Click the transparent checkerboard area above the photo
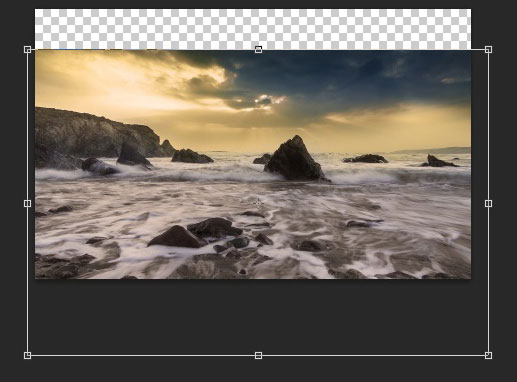 coord(253,29)
